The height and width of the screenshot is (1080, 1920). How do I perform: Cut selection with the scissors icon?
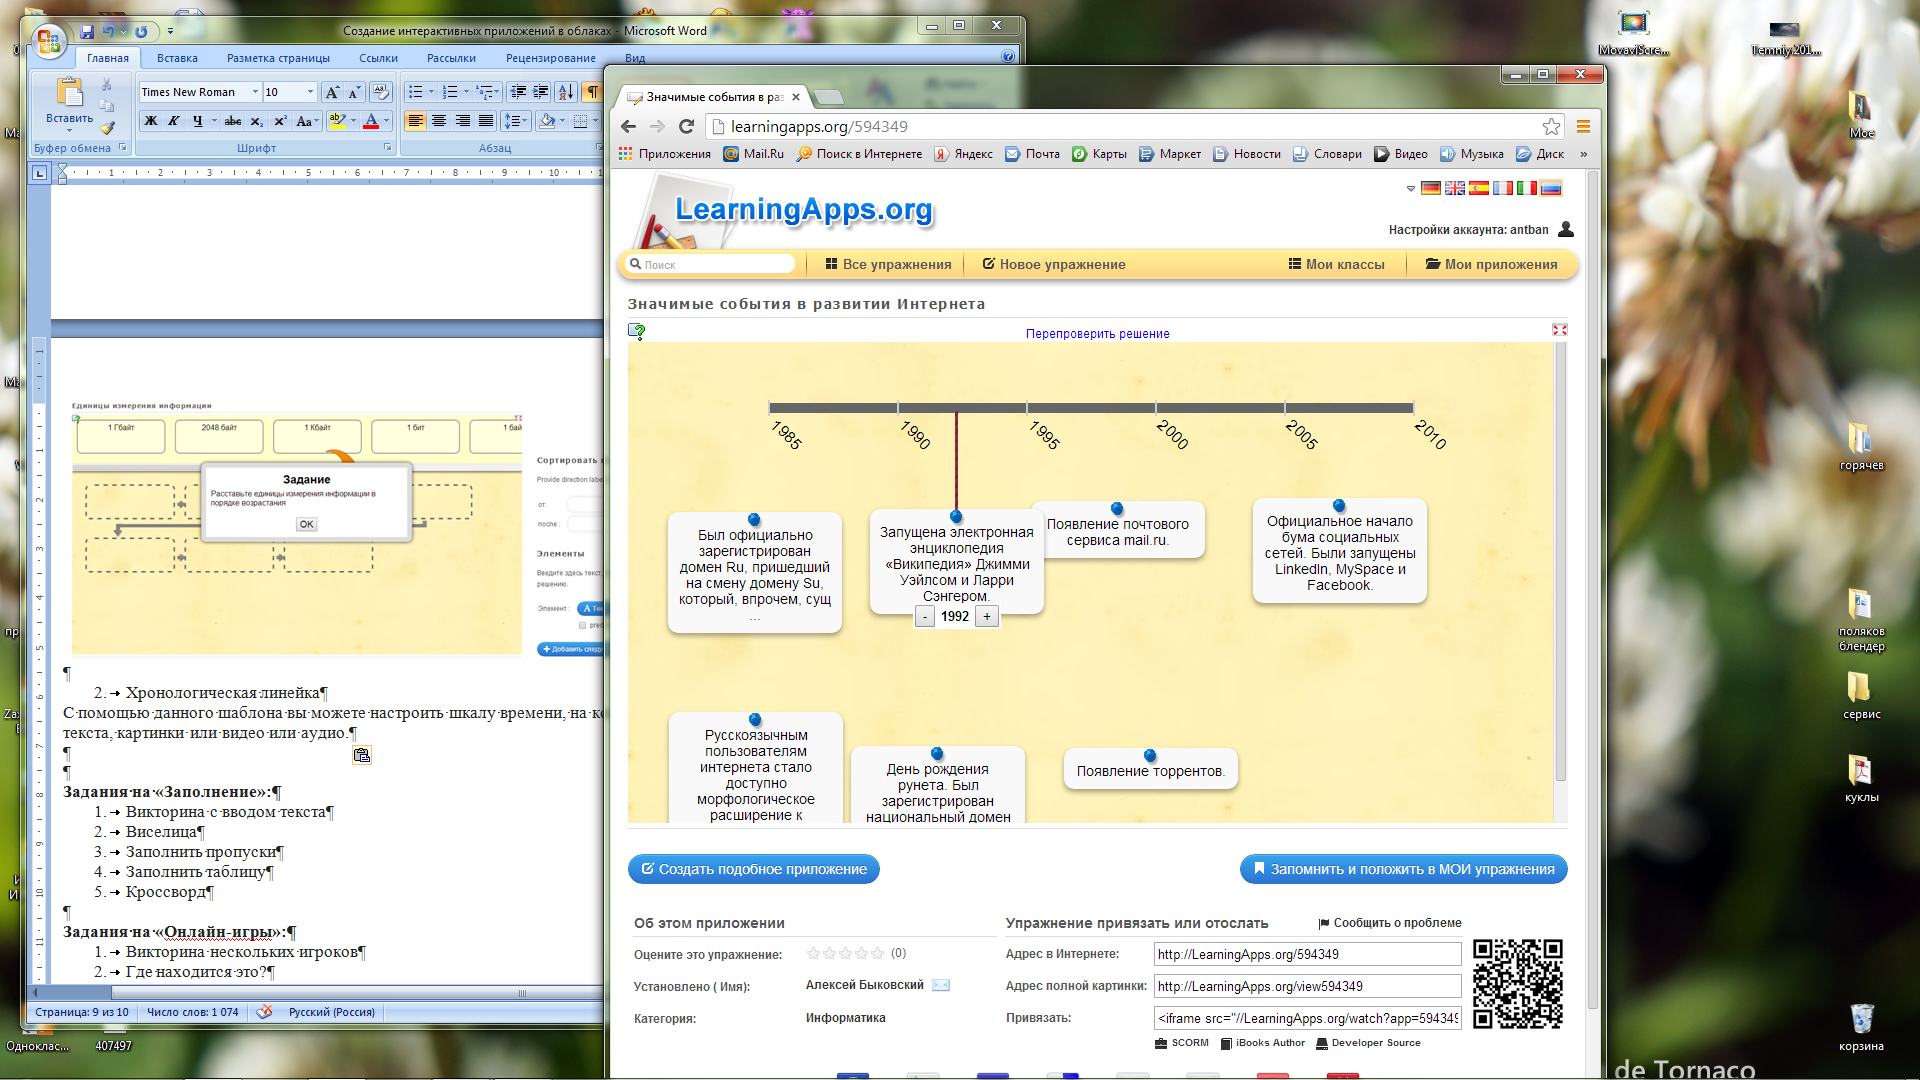(107, 86)
